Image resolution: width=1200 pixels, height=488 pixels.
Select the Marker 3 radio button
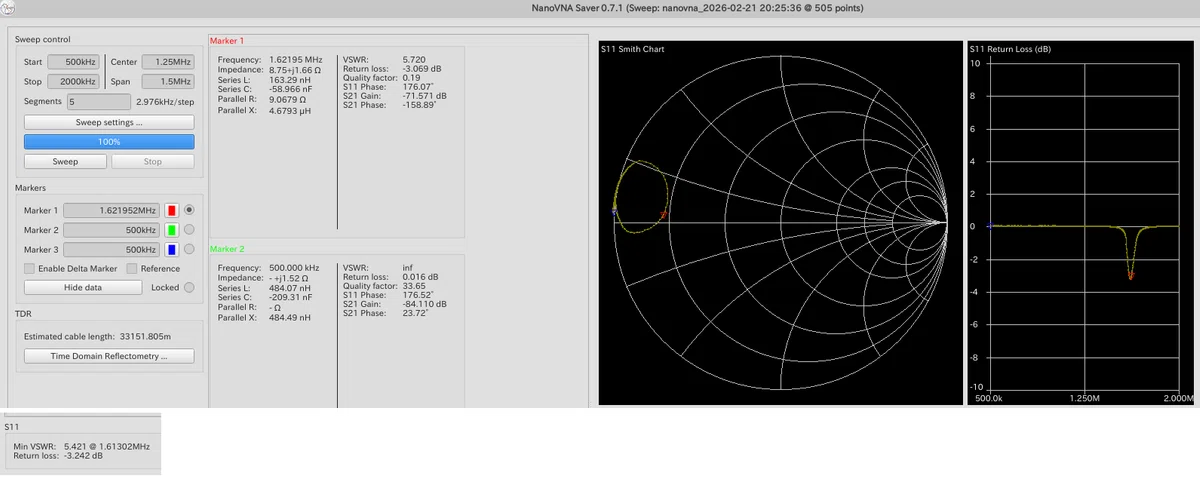(189, 249)
